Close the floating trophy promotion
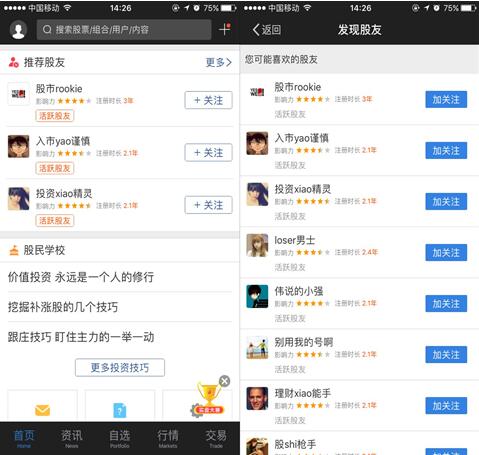The image size is (479, 455). coord(225,381)
